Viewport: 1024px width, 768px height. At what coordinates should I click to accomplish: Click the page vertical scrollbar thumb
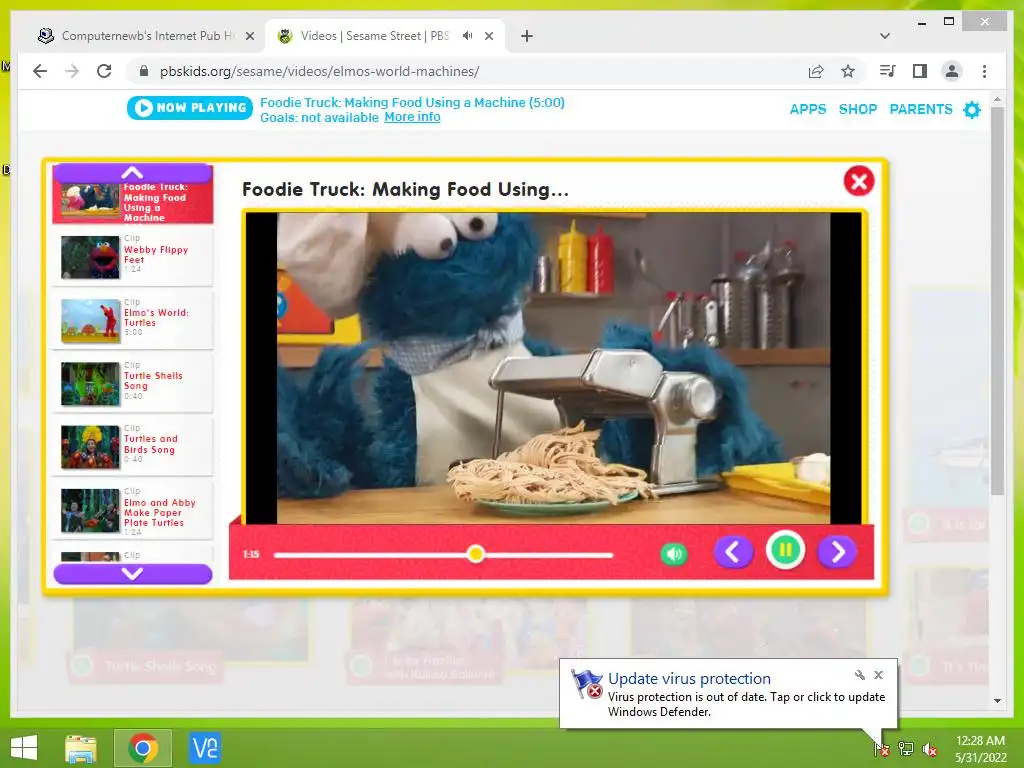pos(997,300)
